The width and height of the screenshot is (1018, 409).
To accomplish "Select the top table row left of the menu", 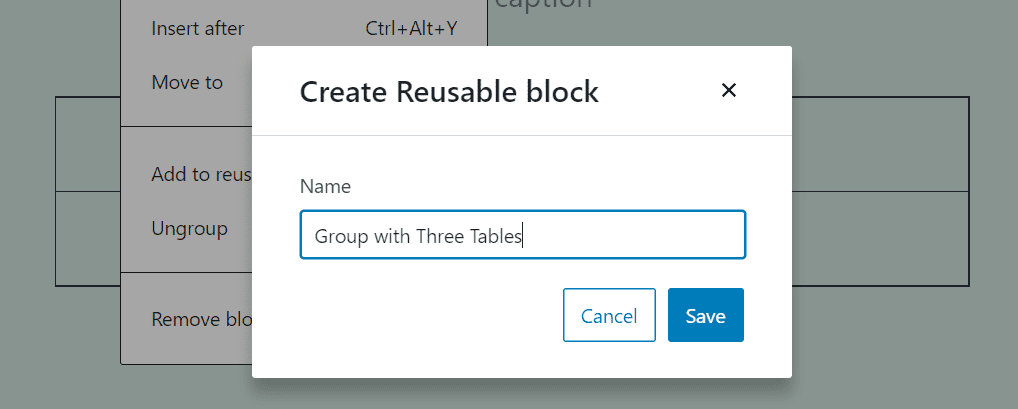I will coord(88,144).
